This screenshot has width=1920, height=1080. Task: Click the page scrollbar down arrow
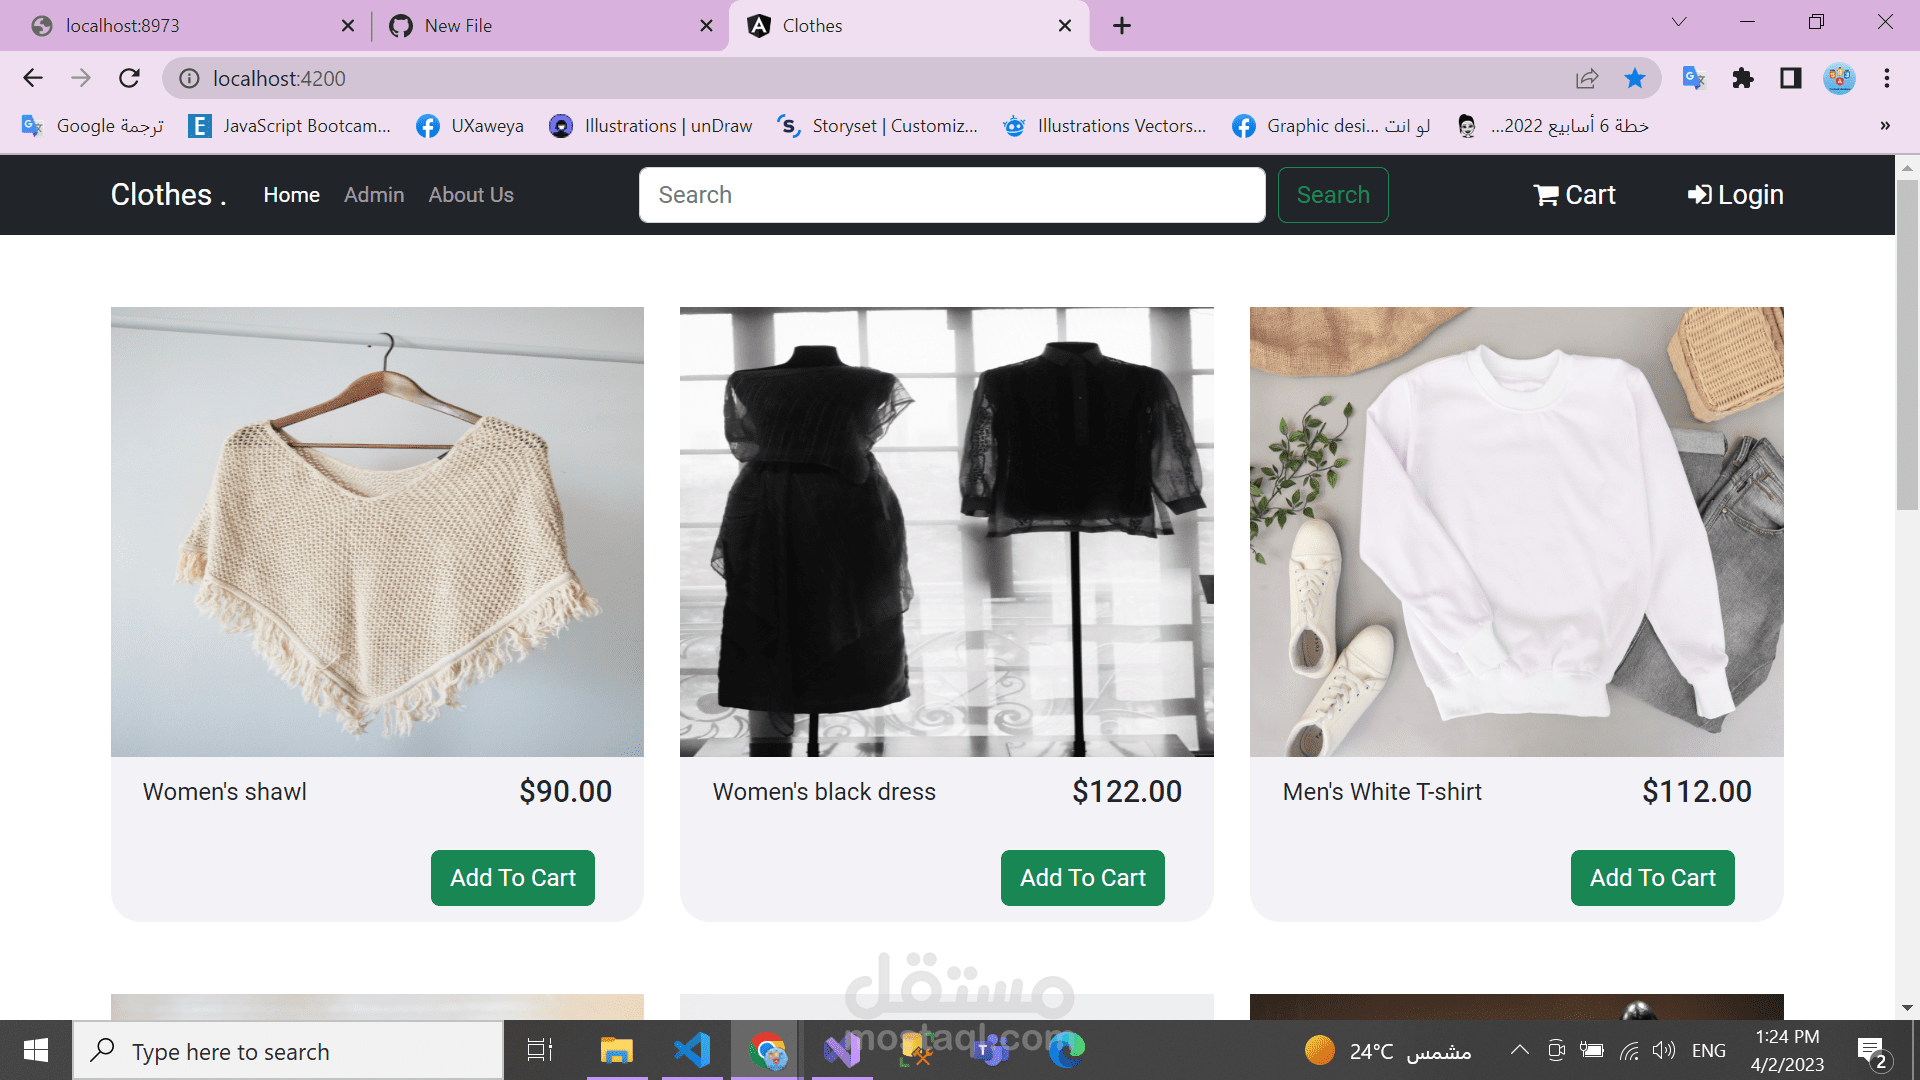click(1908, 1008)
